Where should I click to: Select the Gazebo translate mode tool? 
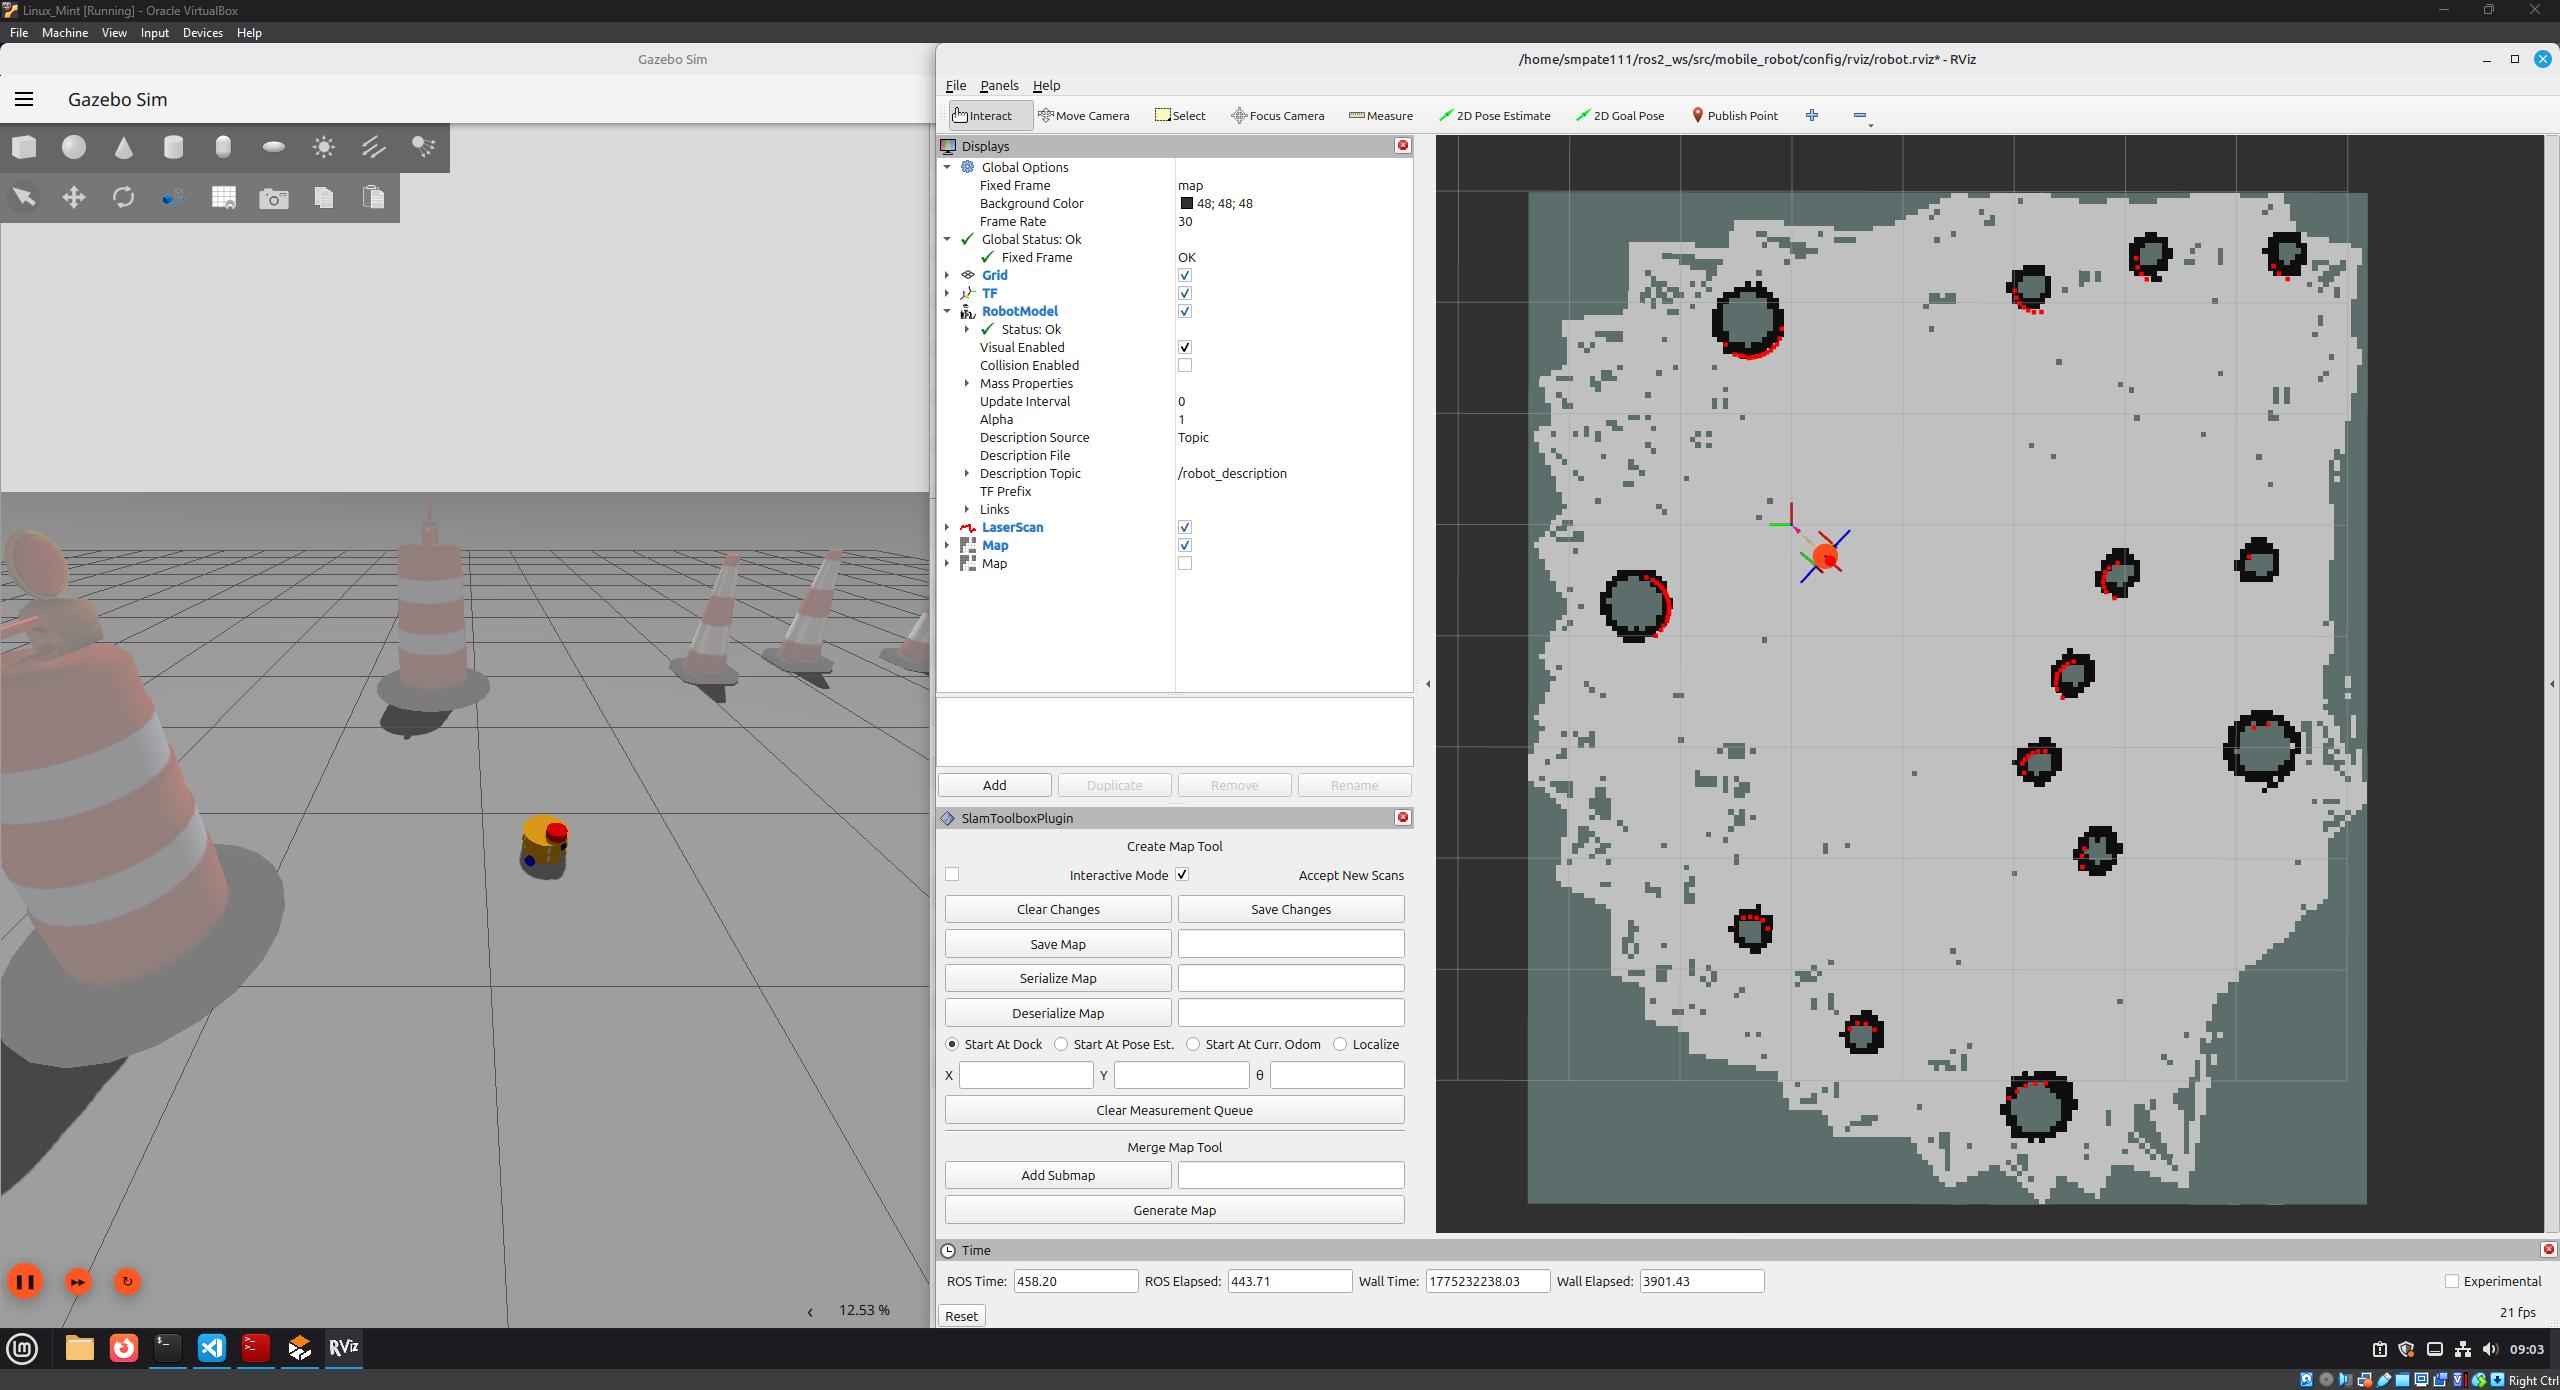tap(74, 198)
